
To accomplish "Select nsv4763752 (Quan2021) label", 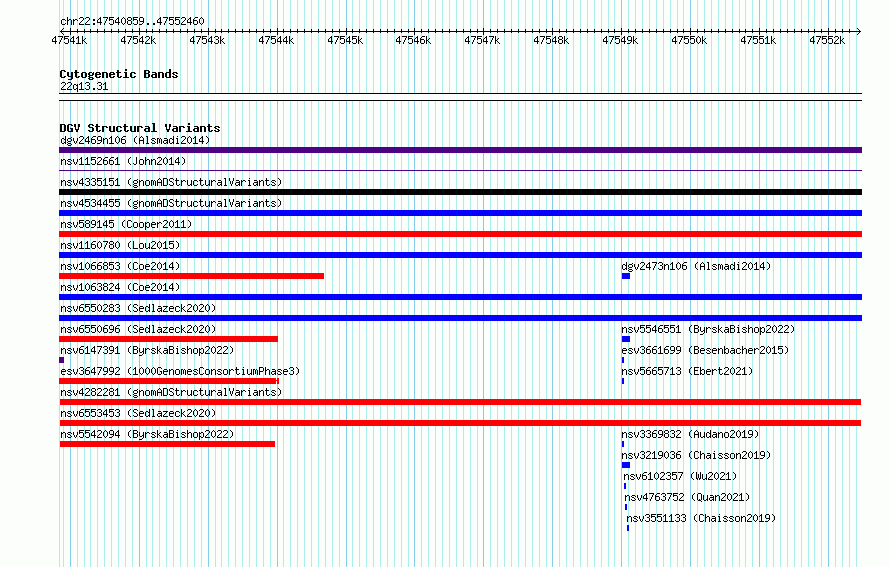I will 687,497.
